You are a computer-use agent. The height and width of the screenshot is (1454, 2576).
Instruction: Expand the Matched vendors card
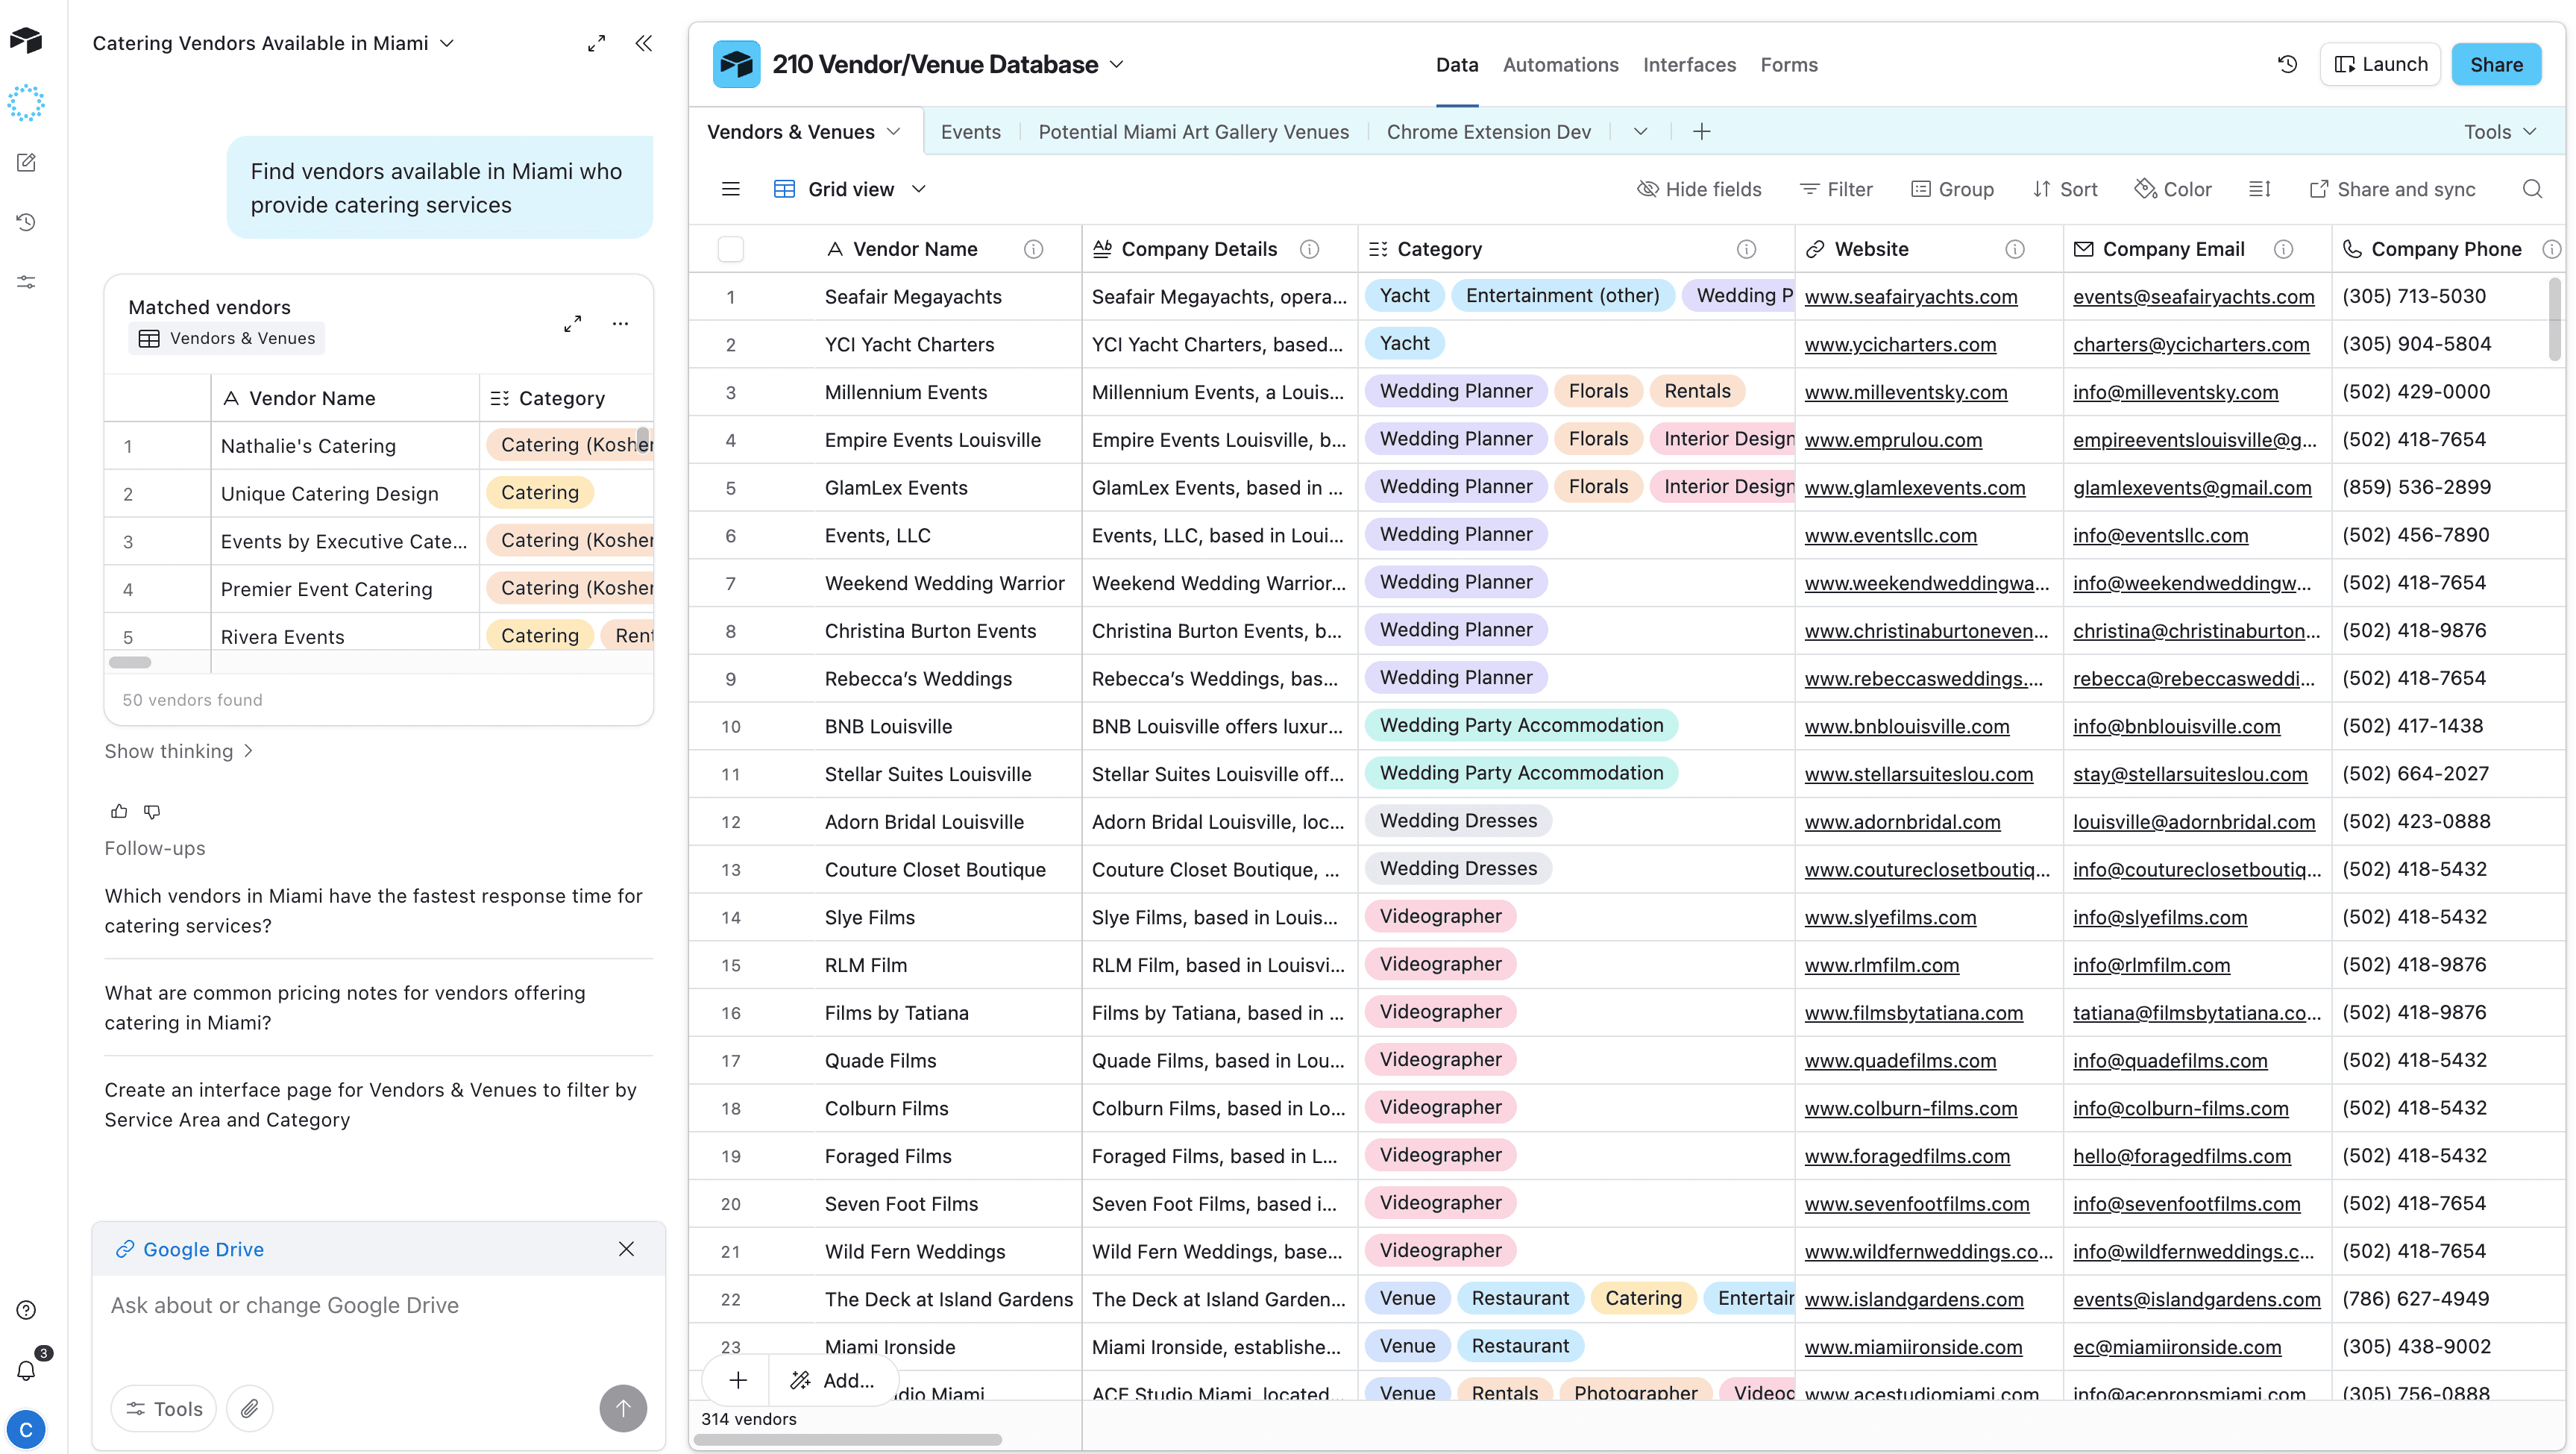[572, 323]
